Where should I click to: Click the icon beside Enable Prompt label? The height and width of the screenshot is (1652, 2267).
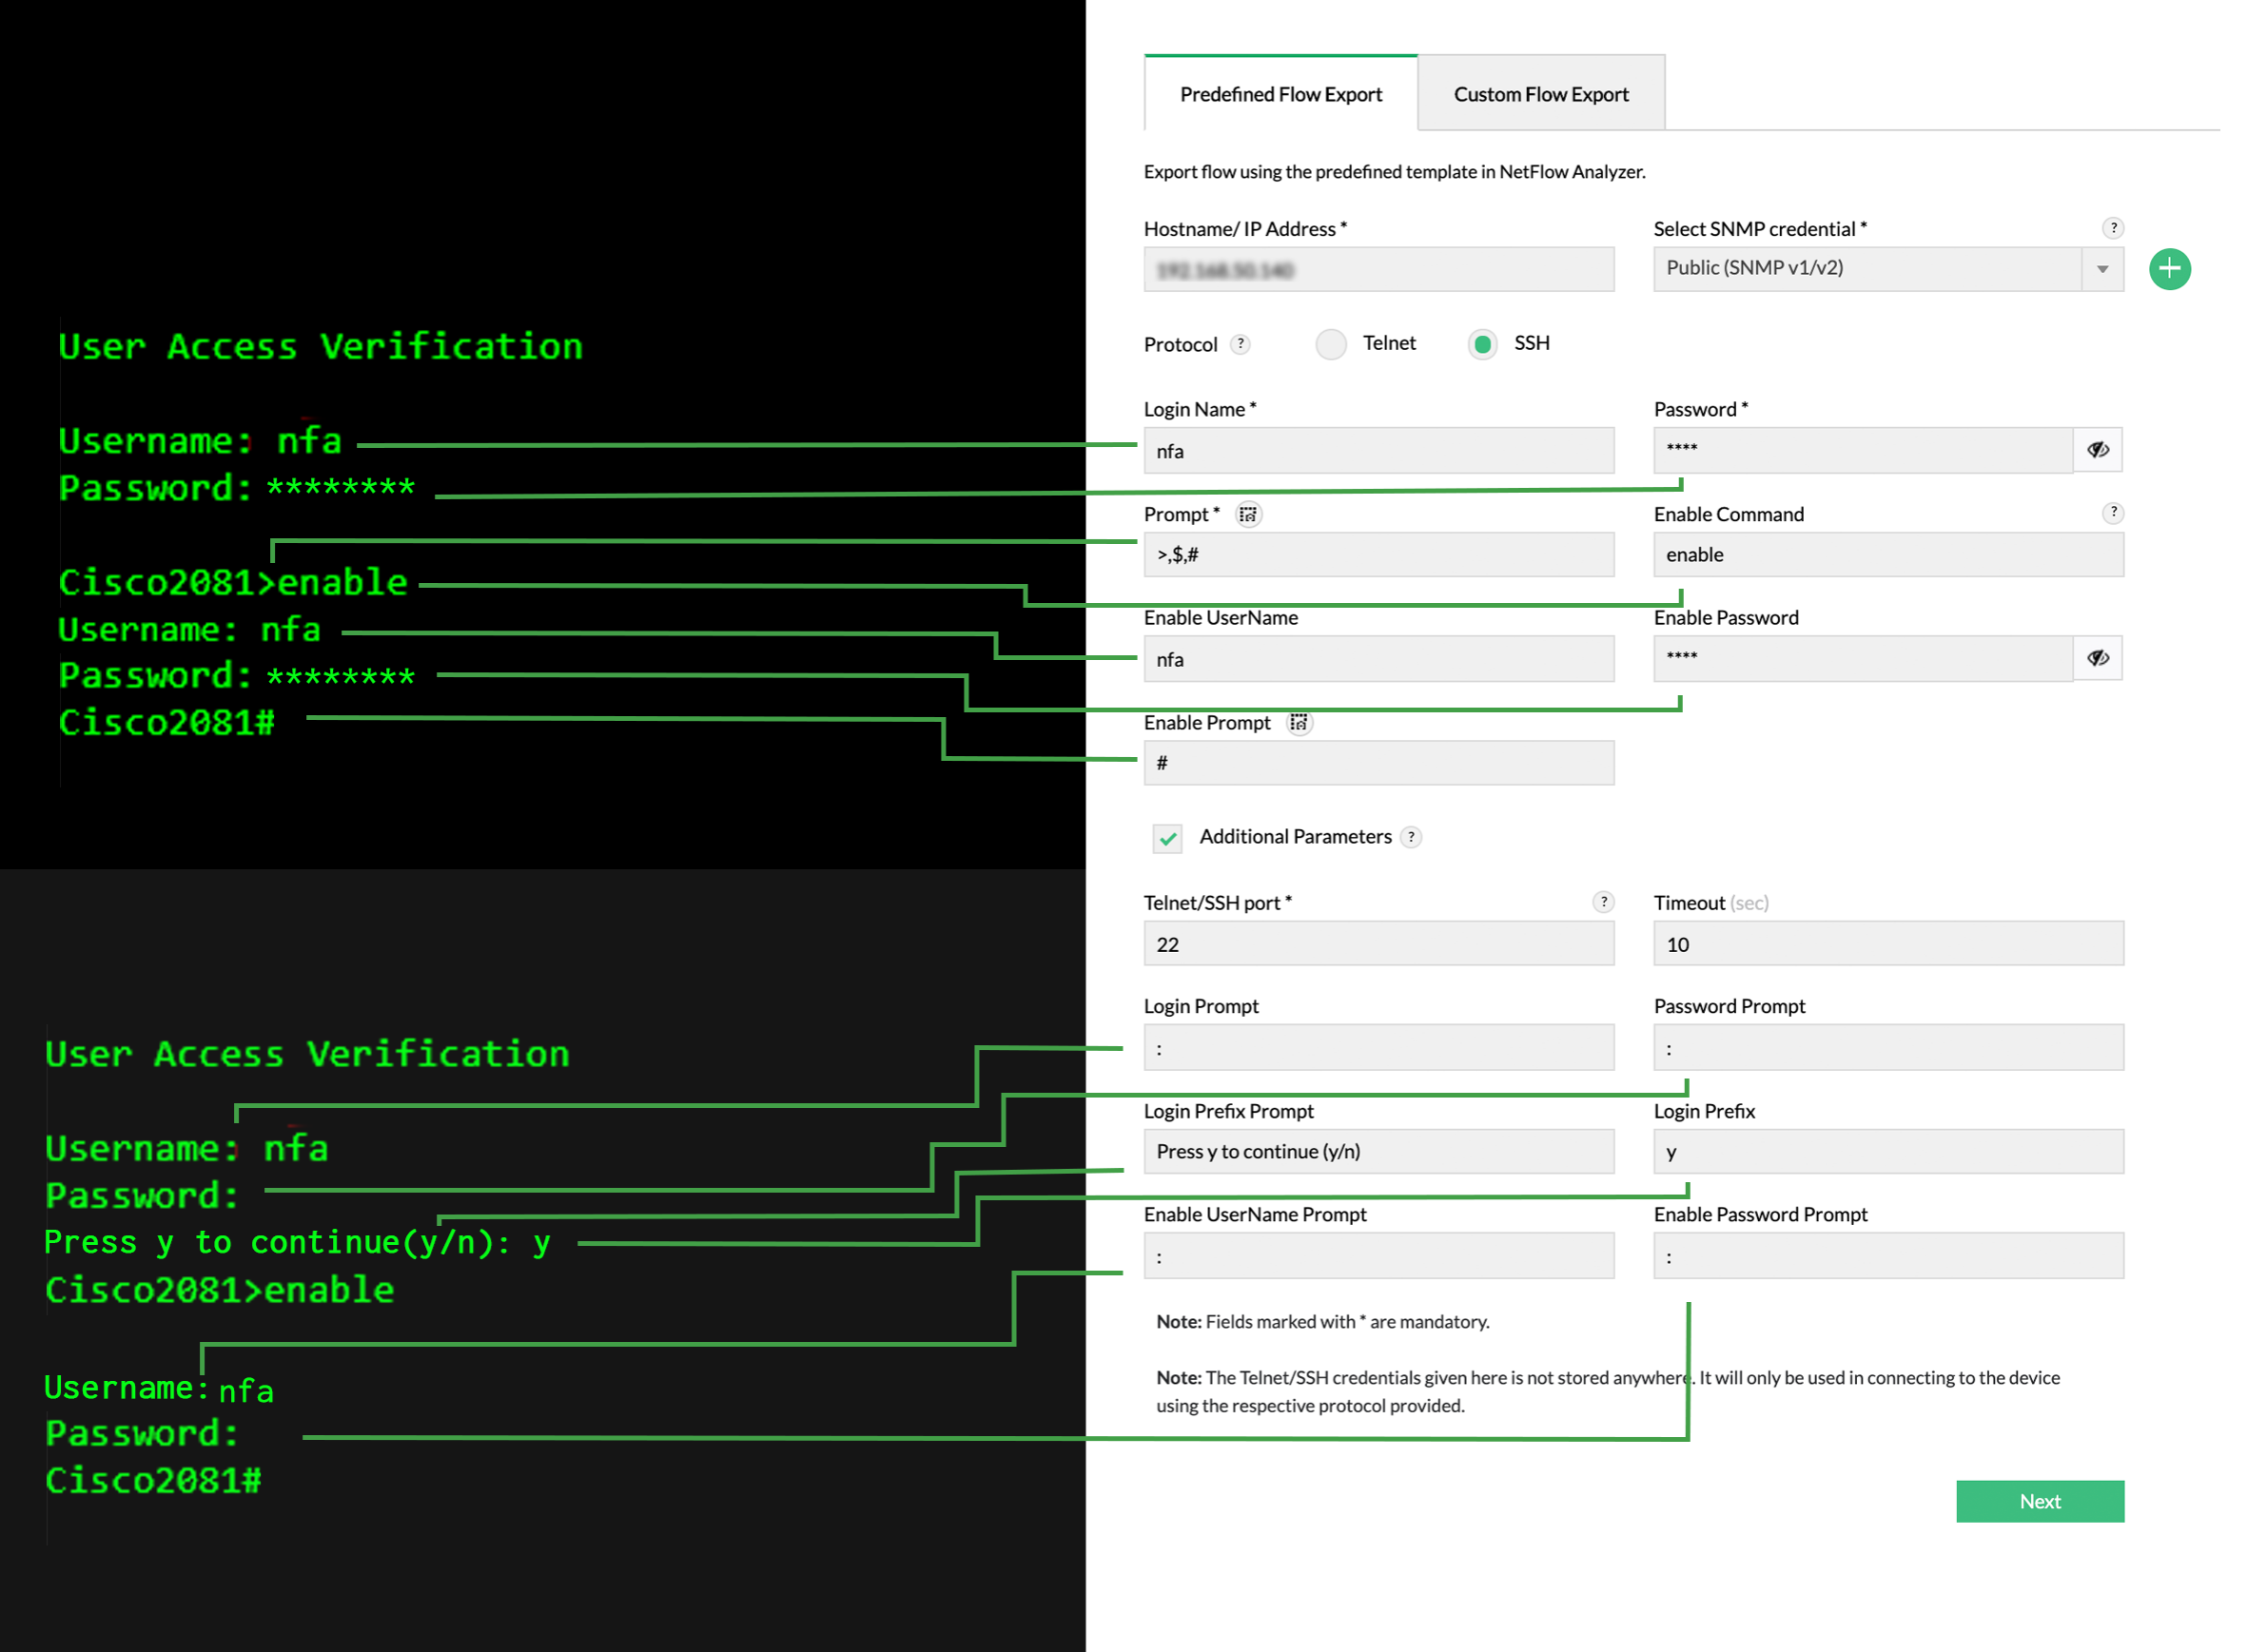click(x=1298, y=723)
